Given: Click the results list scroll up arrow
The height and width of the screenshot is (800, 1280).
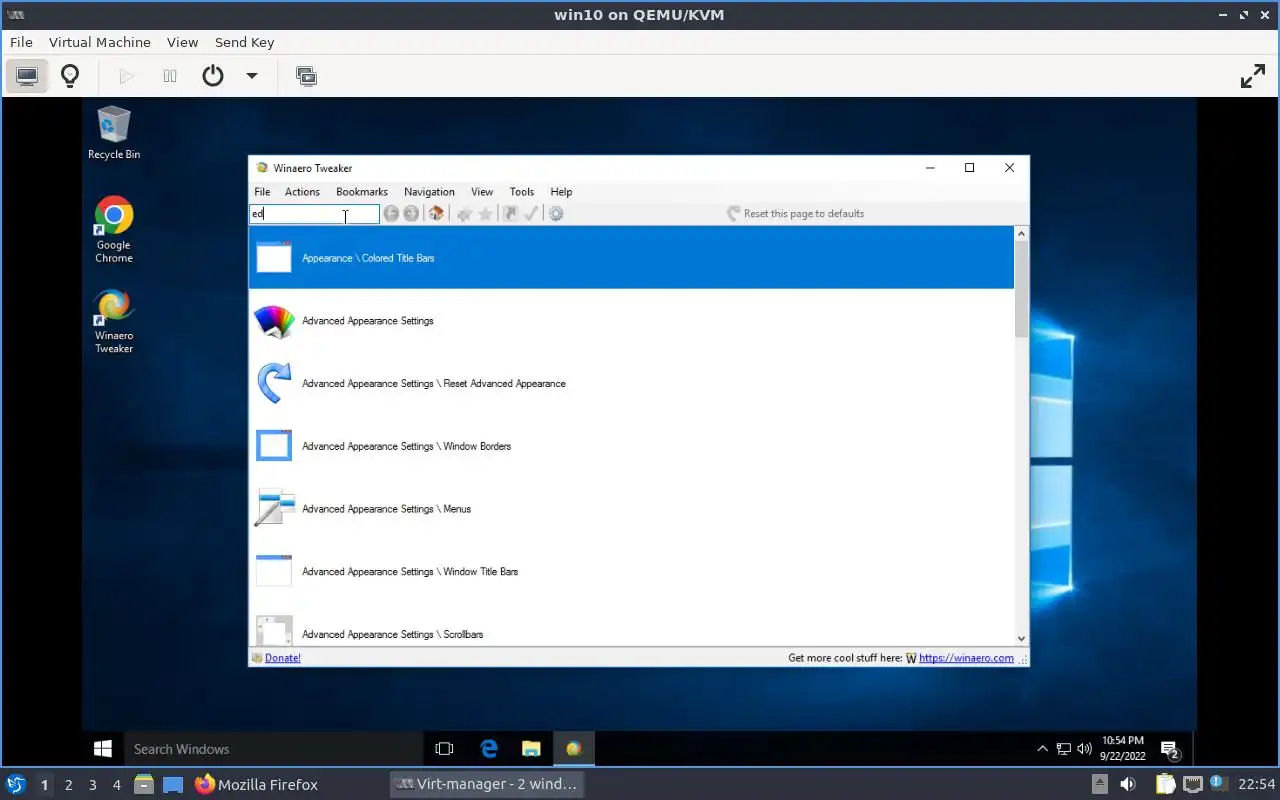Looking at the screenshot, I should point(1021,234).
